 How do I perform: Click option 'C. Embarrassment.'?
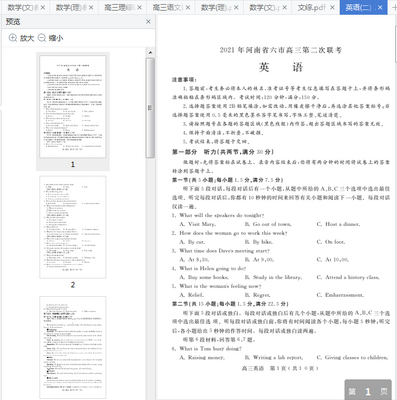[340, 295]
